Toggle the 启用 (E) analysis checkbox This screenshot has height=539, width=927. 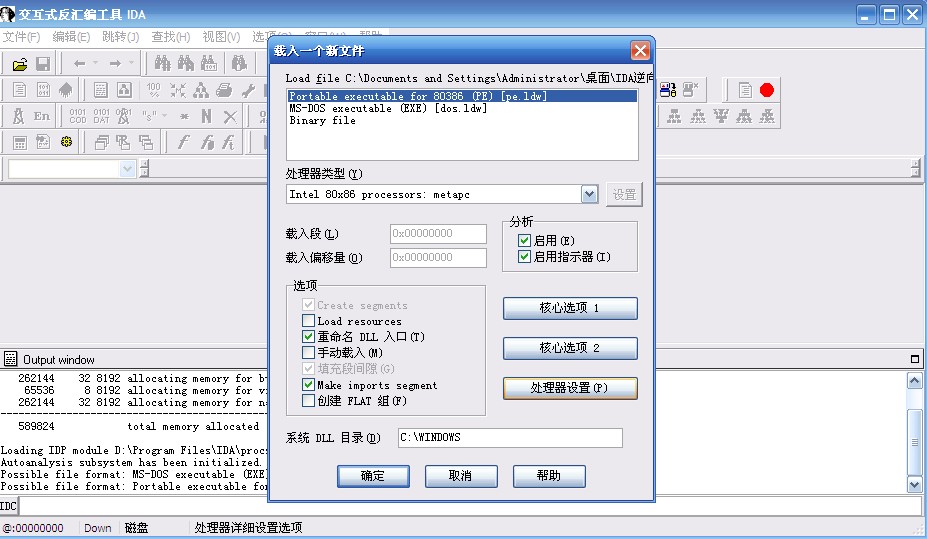tap(524, 241)
